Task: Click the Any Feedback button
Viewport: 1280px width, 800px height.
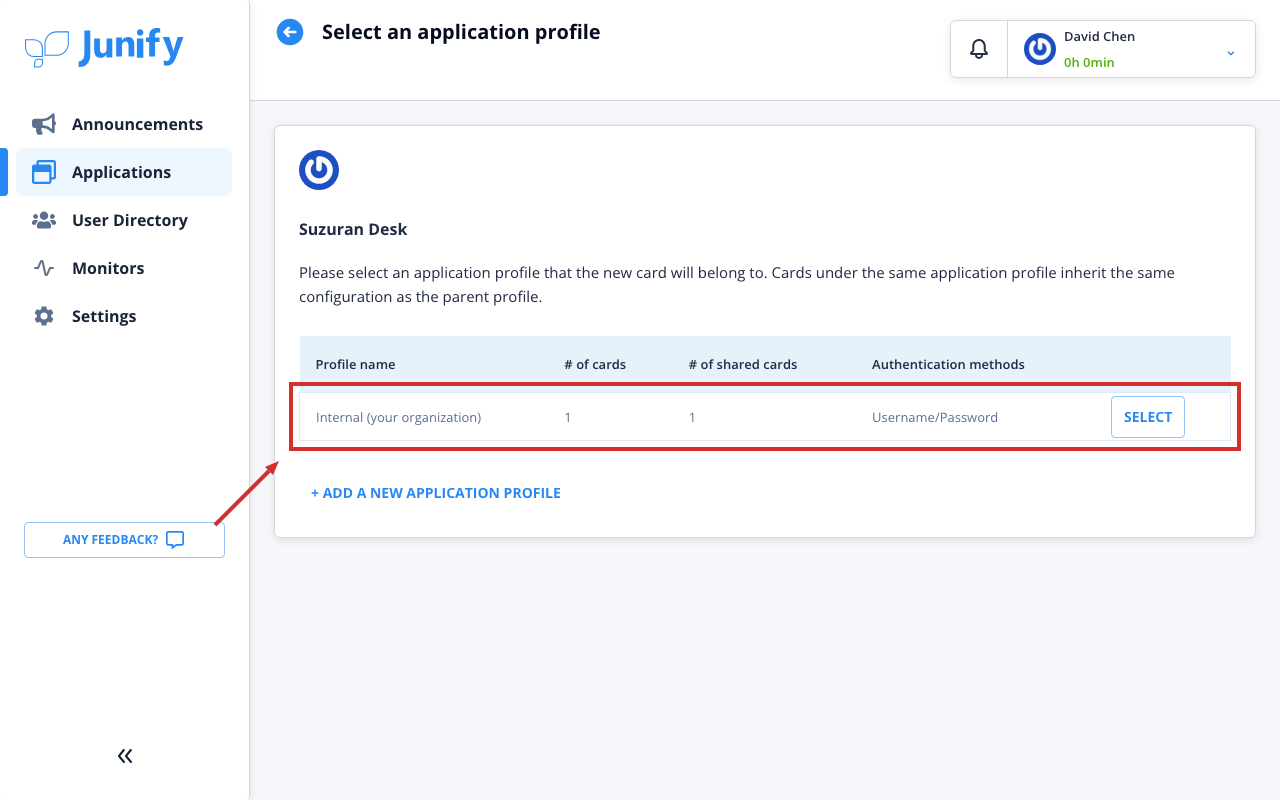Action: click(x=124, y=540)
